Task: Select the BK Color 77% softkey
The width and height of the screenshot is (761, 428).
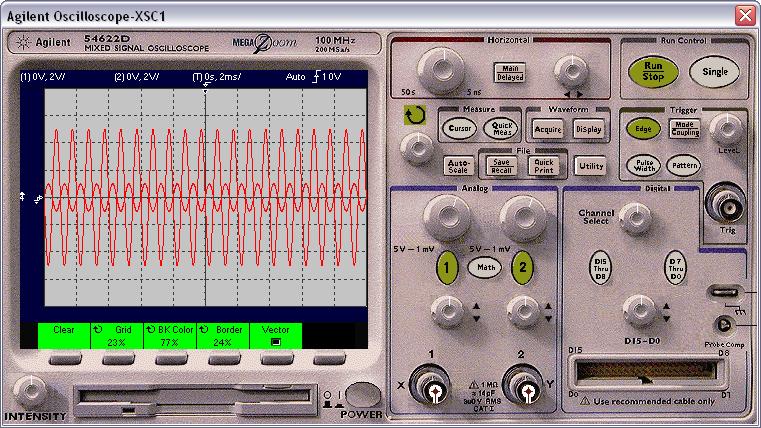Action: point(170,336)
